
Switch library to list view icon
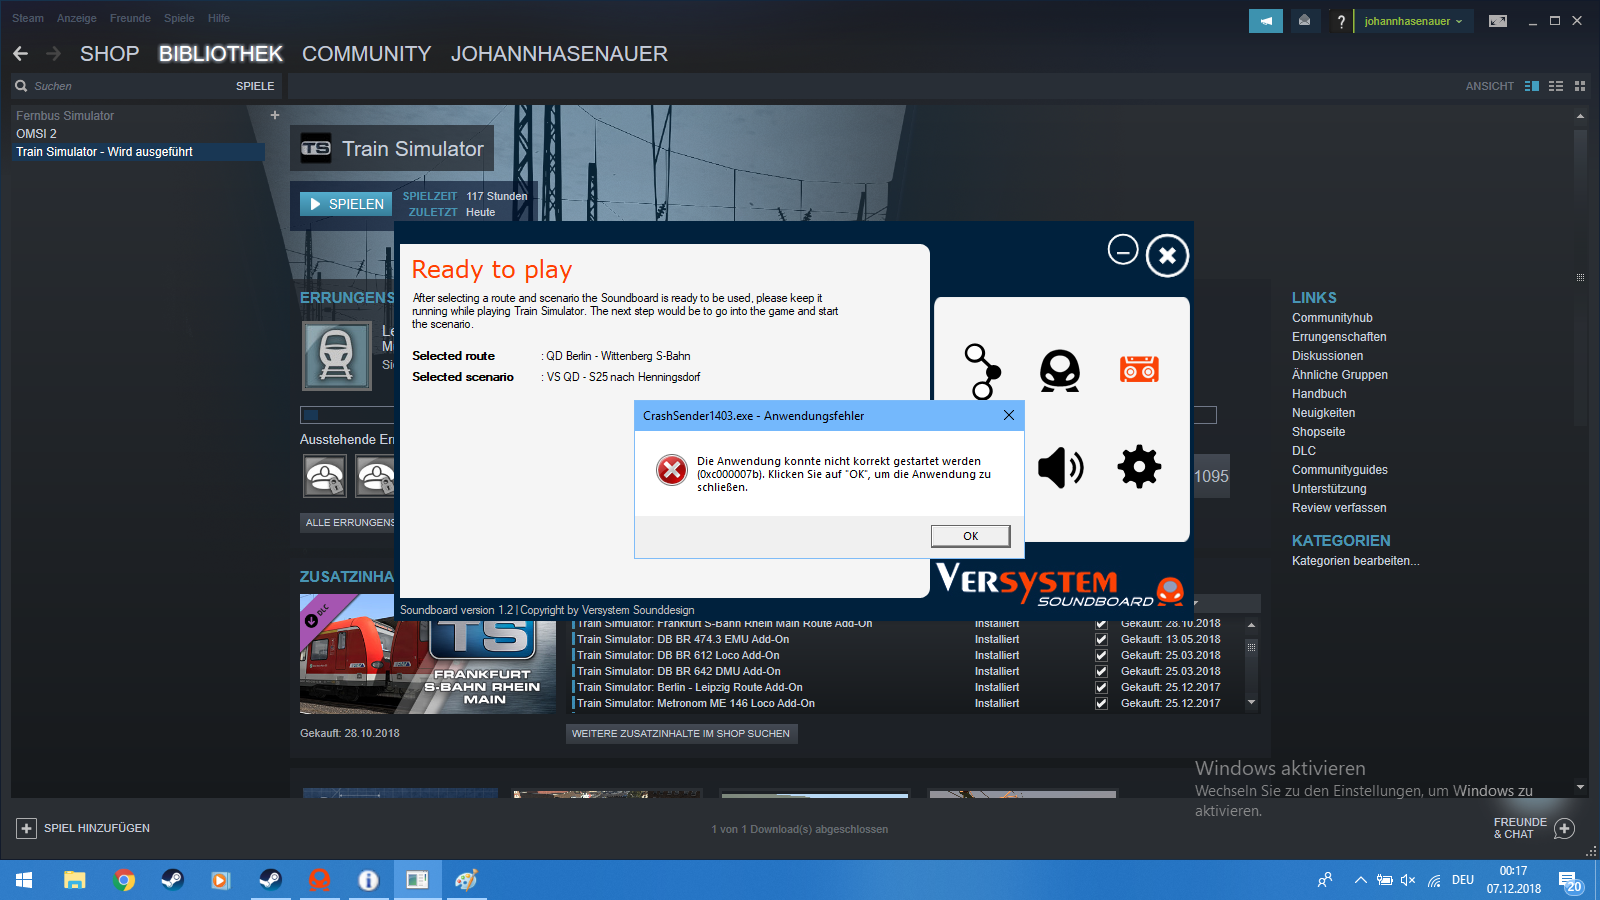click(1556, 86)
